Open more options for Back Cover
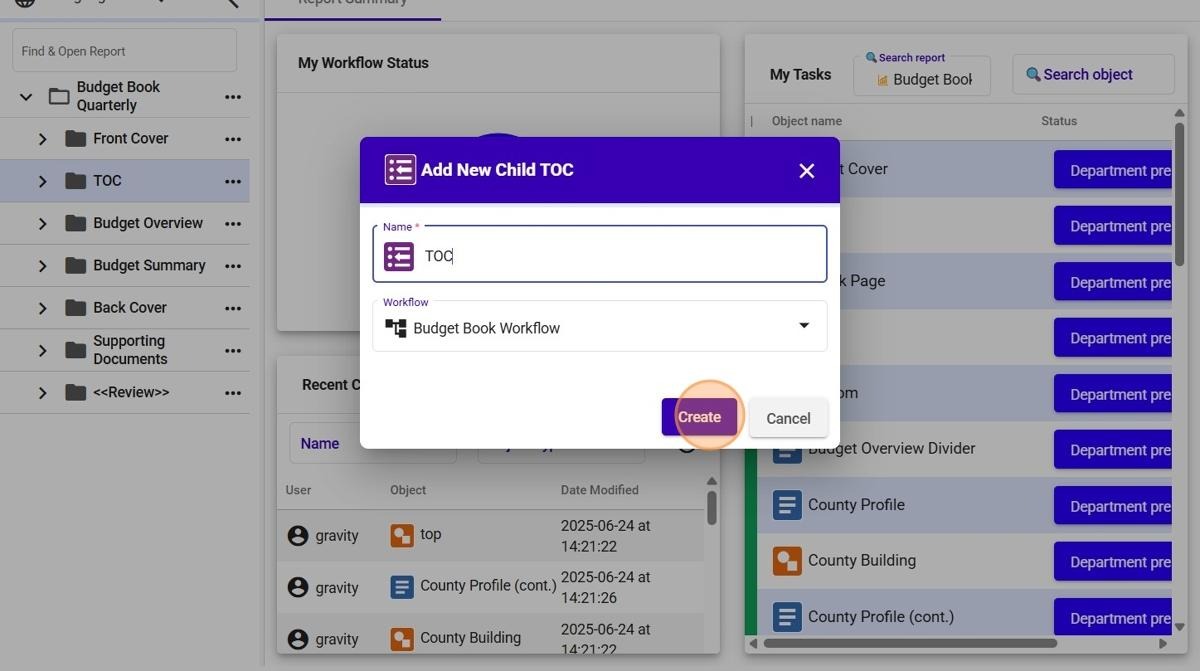 coord(233,308)
